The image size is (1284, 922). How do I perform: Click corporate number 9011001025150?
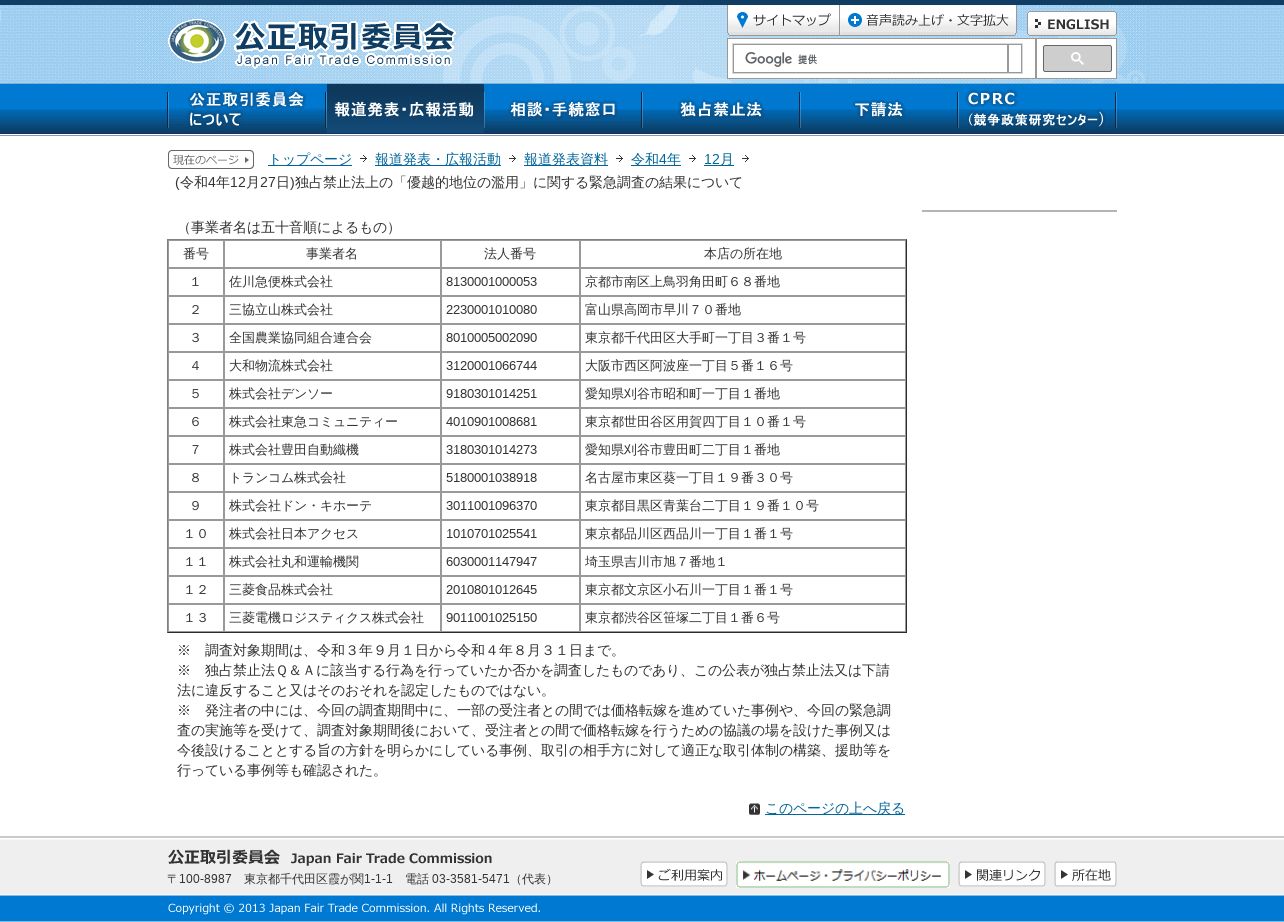click(x=491, y=618)
